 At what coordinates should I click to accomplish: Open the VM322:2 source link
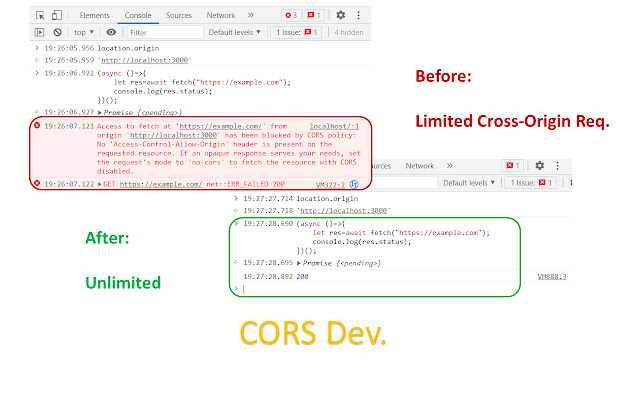[331, 185]
